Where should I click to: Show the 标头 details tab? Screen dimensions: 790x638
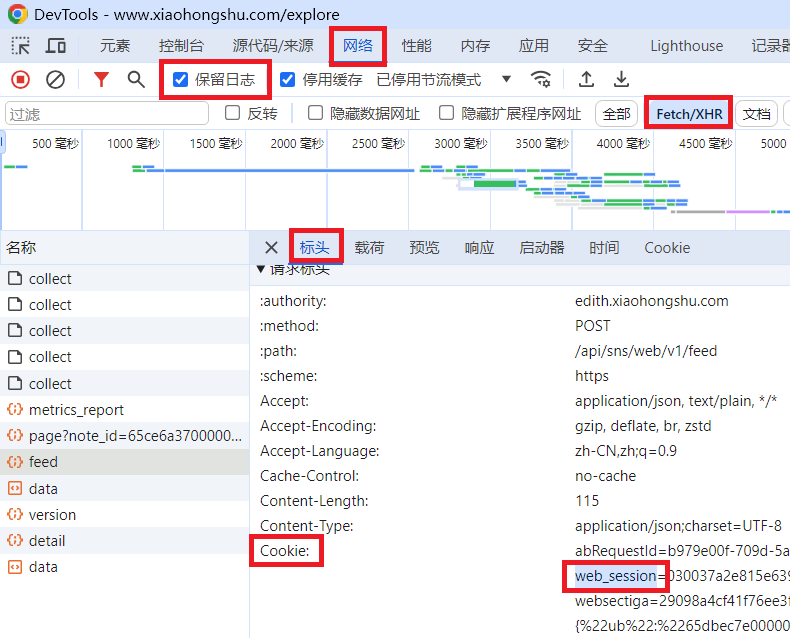coord(314,247)
